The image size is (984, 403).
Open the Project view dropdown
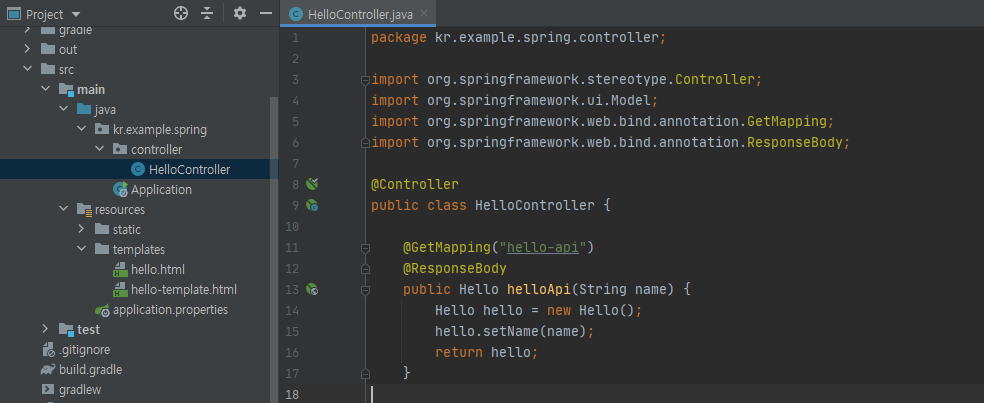(76, 14)
